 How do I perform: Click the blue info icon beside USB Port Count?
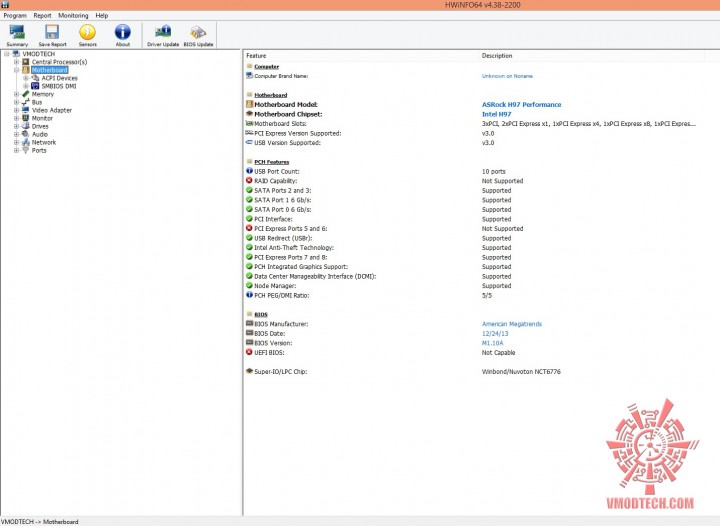pos(249,171)
